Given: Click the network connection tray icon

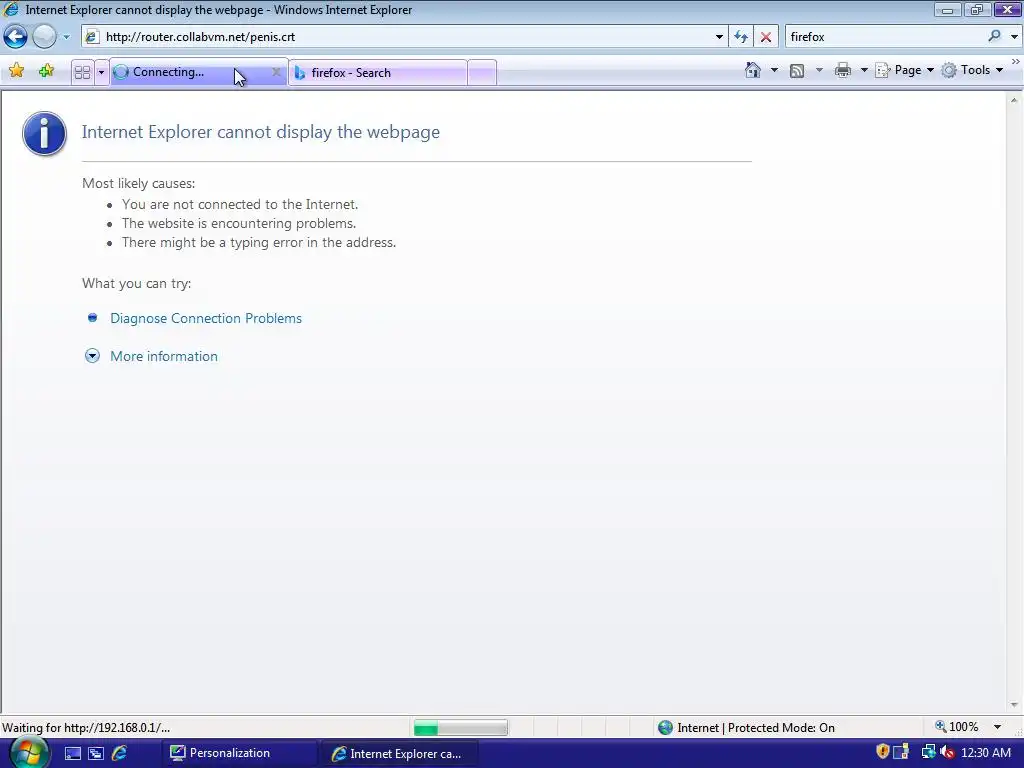Looking at the screenshot, I should [927, 752].
